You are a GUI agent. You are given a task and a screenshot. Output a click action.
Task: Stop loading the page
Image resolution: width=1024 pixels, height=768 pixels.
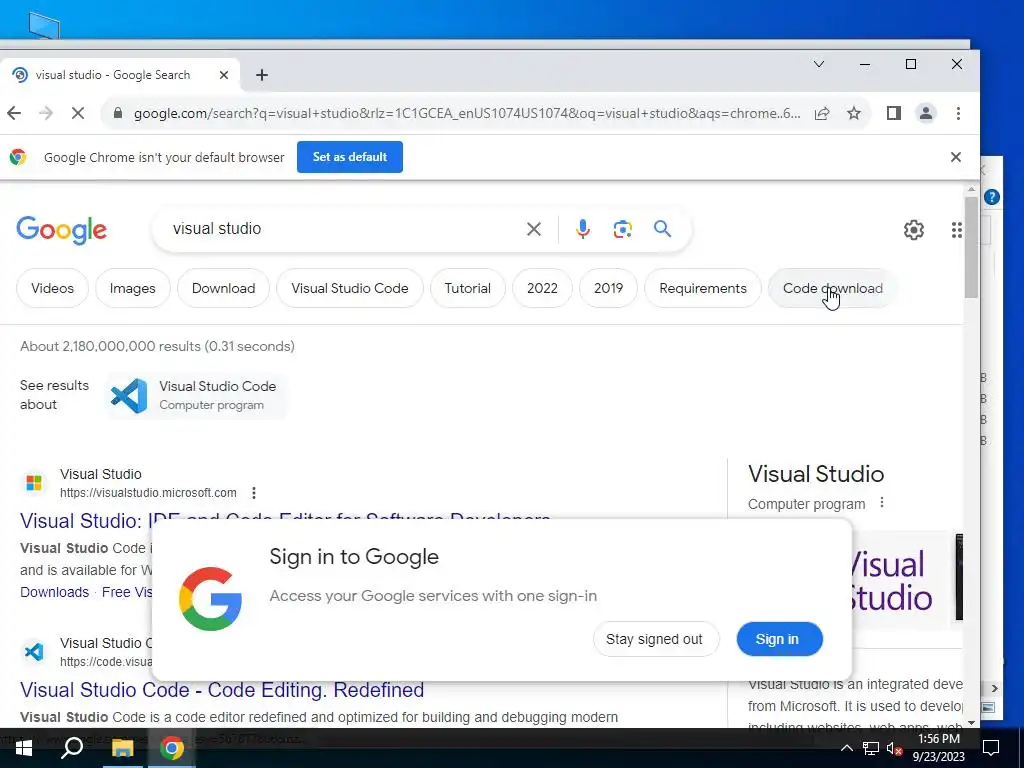[78, 113]
